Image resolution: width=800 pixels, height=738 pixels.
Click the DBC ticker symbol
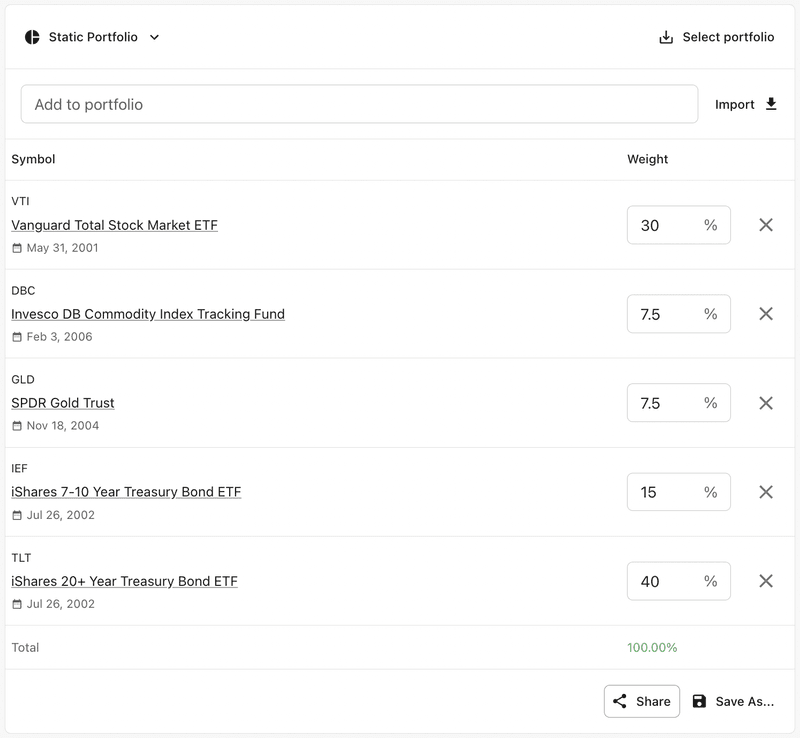click(x=23, y=290)
